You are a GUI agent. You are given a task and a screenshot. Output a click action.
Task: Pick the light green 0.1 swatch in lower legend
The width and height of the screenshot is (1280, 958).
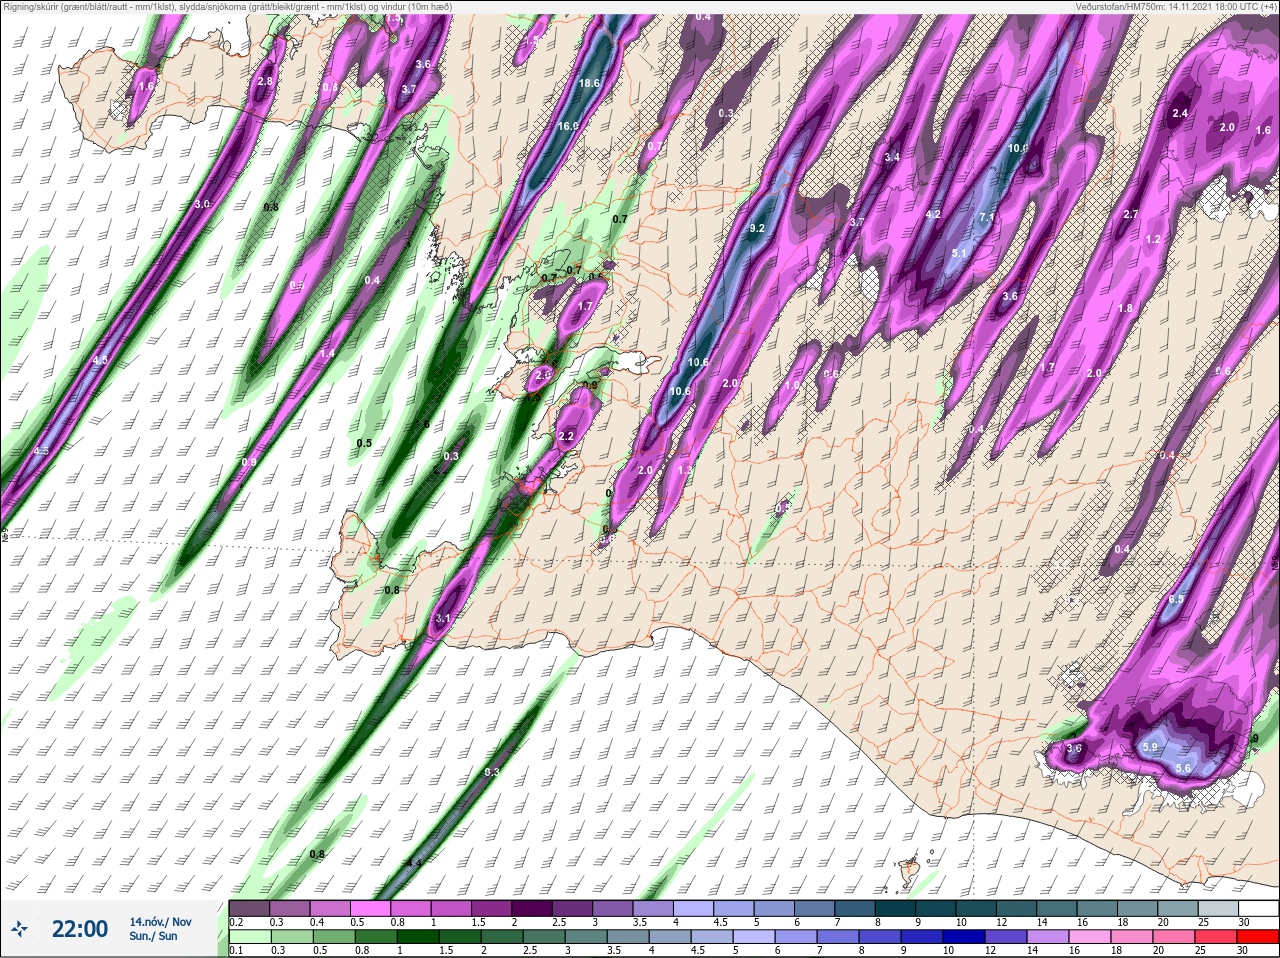click(249, 937)
